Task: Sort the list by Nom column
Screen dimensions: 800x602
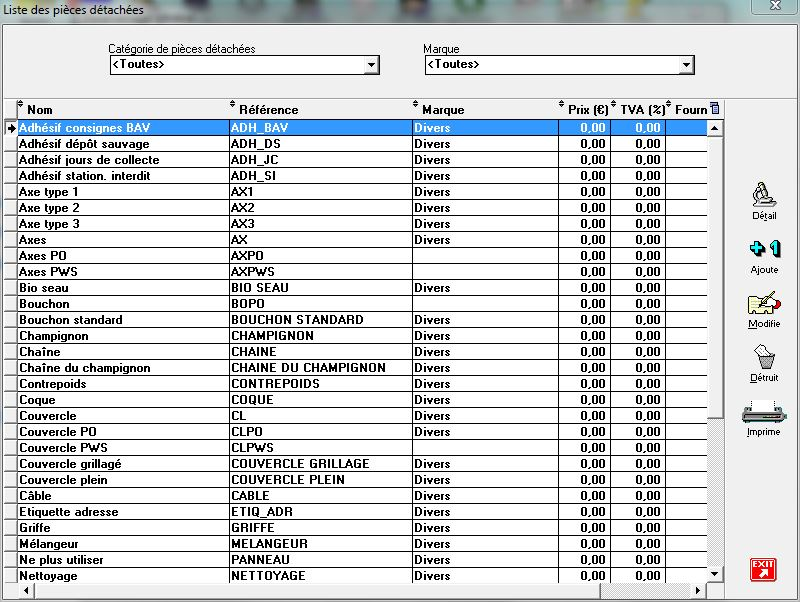Action: (120, 109)
